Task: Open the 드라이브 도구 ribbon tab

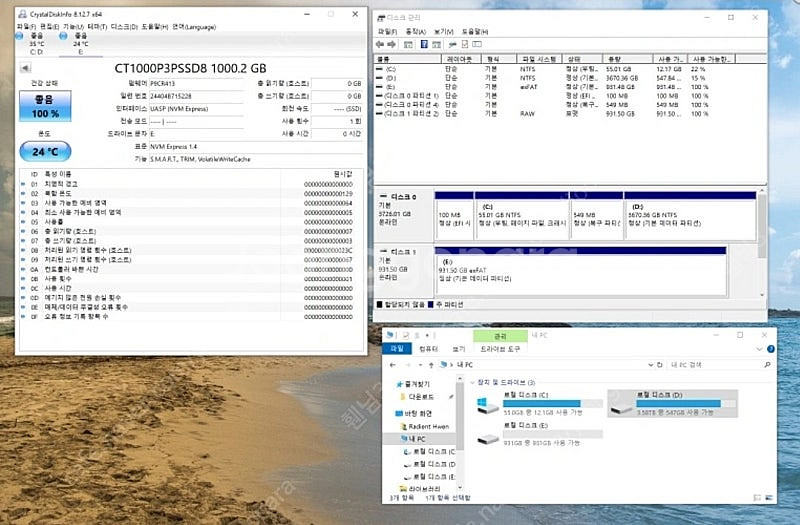Action: [500, 348]
